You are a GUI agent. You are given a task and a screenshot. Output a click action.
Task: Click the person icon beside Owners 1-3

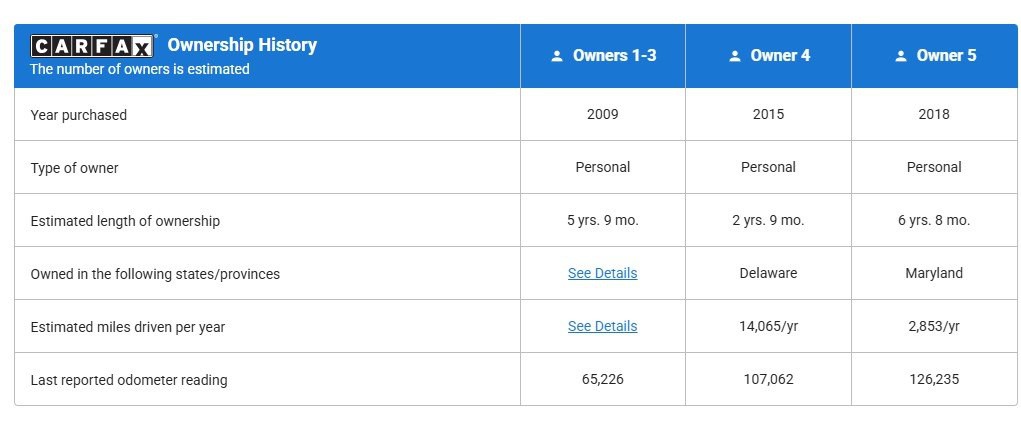[x=557, y=57]
